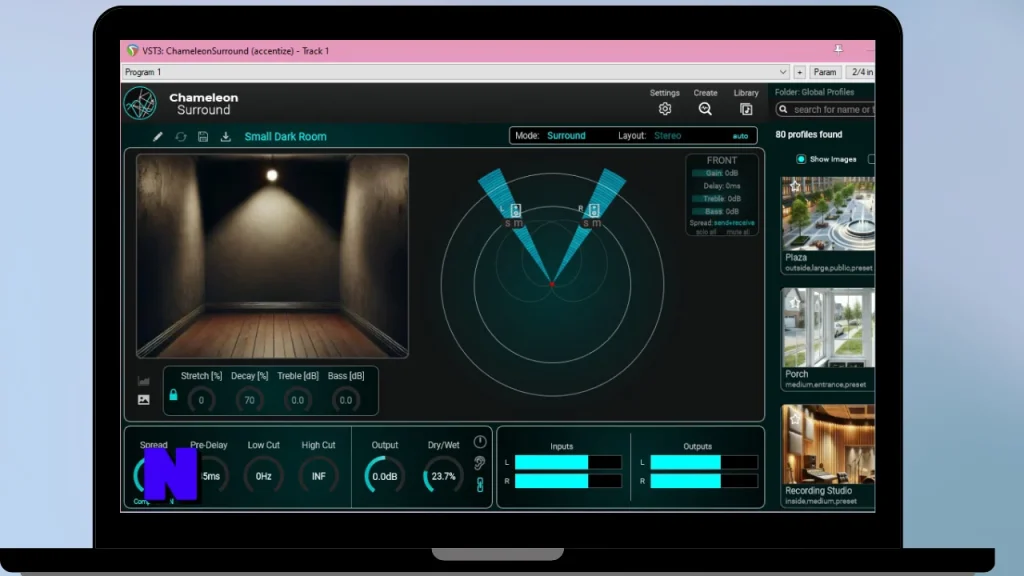Click mute all in FRONT panel
This screenshot has width=1024, height=576.
click(737, 232)
